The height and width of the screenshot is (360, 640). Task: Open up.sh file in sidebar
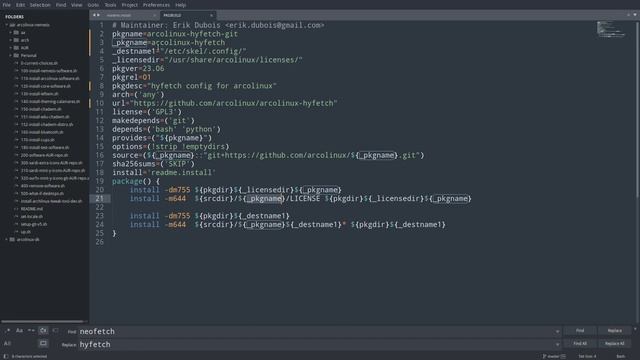pos(25,231)
